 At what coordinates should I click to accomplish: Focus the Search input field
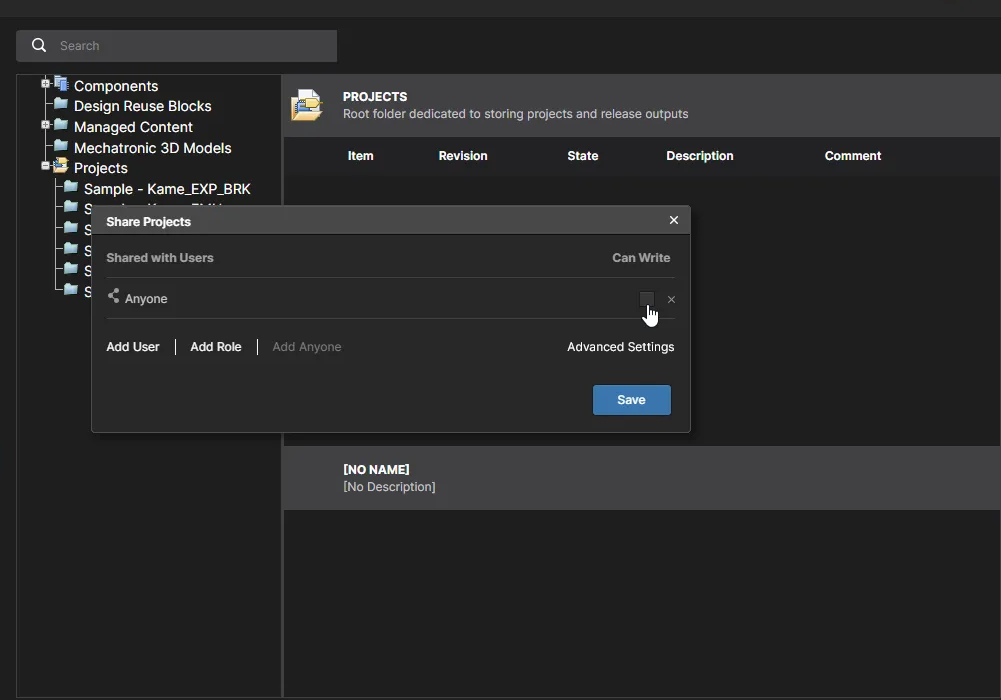[190, 46]
